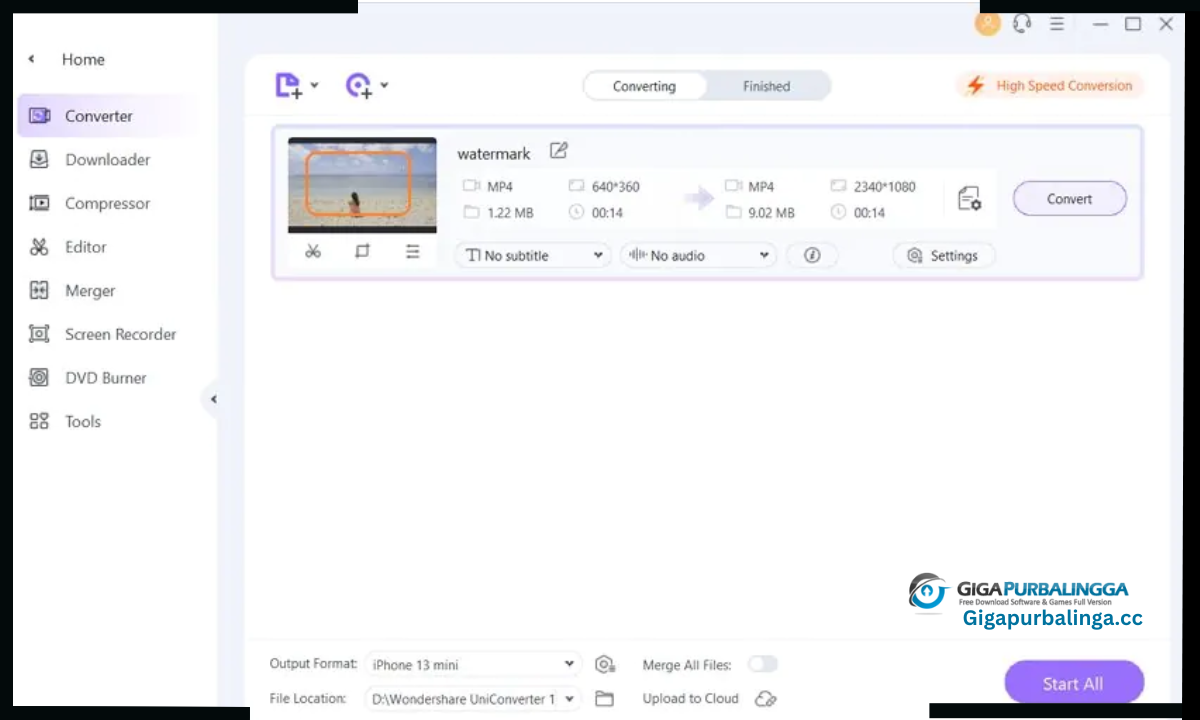Click the DVD Burner disc icon

pos(39,378)
